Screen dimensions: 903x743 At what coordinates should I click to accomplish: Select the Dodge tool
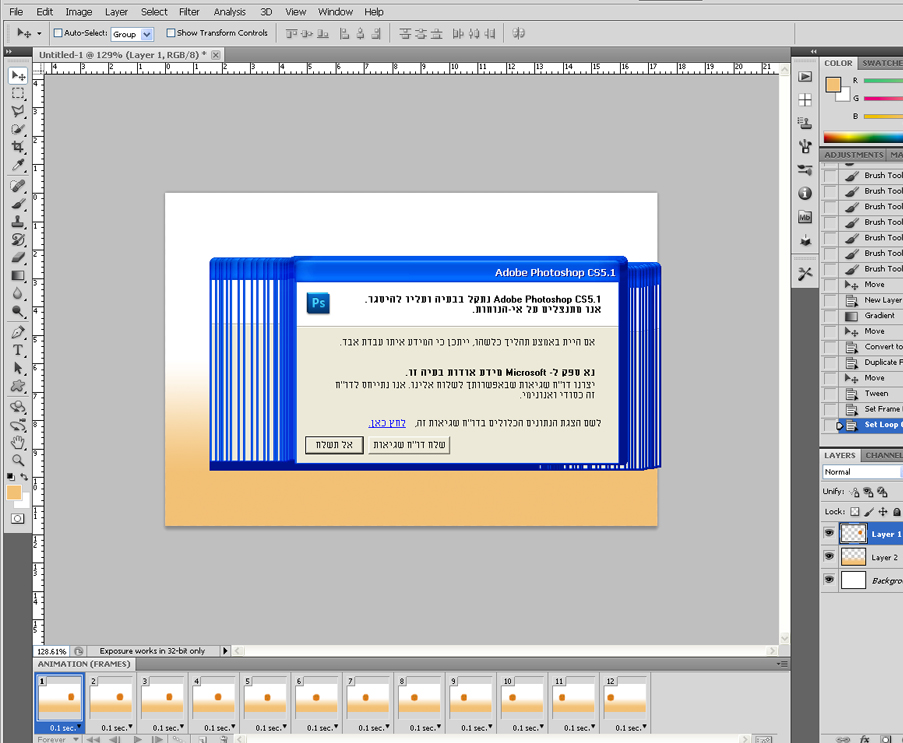18,311
